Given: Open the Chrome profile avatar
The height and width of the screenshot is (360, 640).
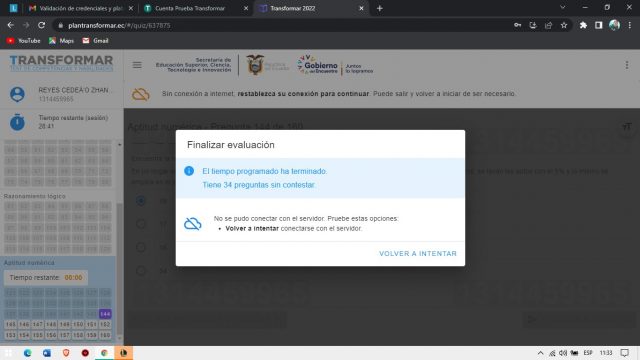Looking at the screenshot, I should [x=614, y=25].
